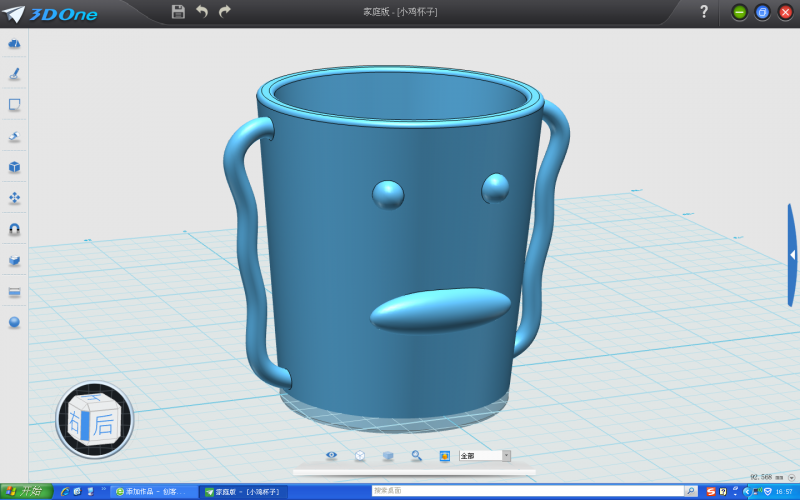Open the move/transform arrows tool

tap(14, 198)
